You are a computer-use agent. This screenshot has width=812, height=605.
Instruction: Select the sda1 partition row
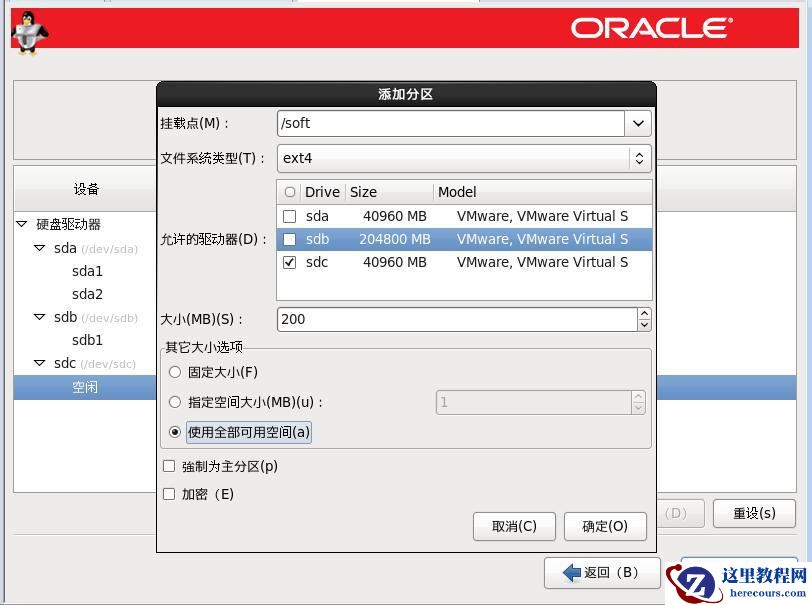[x=87, y=271]
